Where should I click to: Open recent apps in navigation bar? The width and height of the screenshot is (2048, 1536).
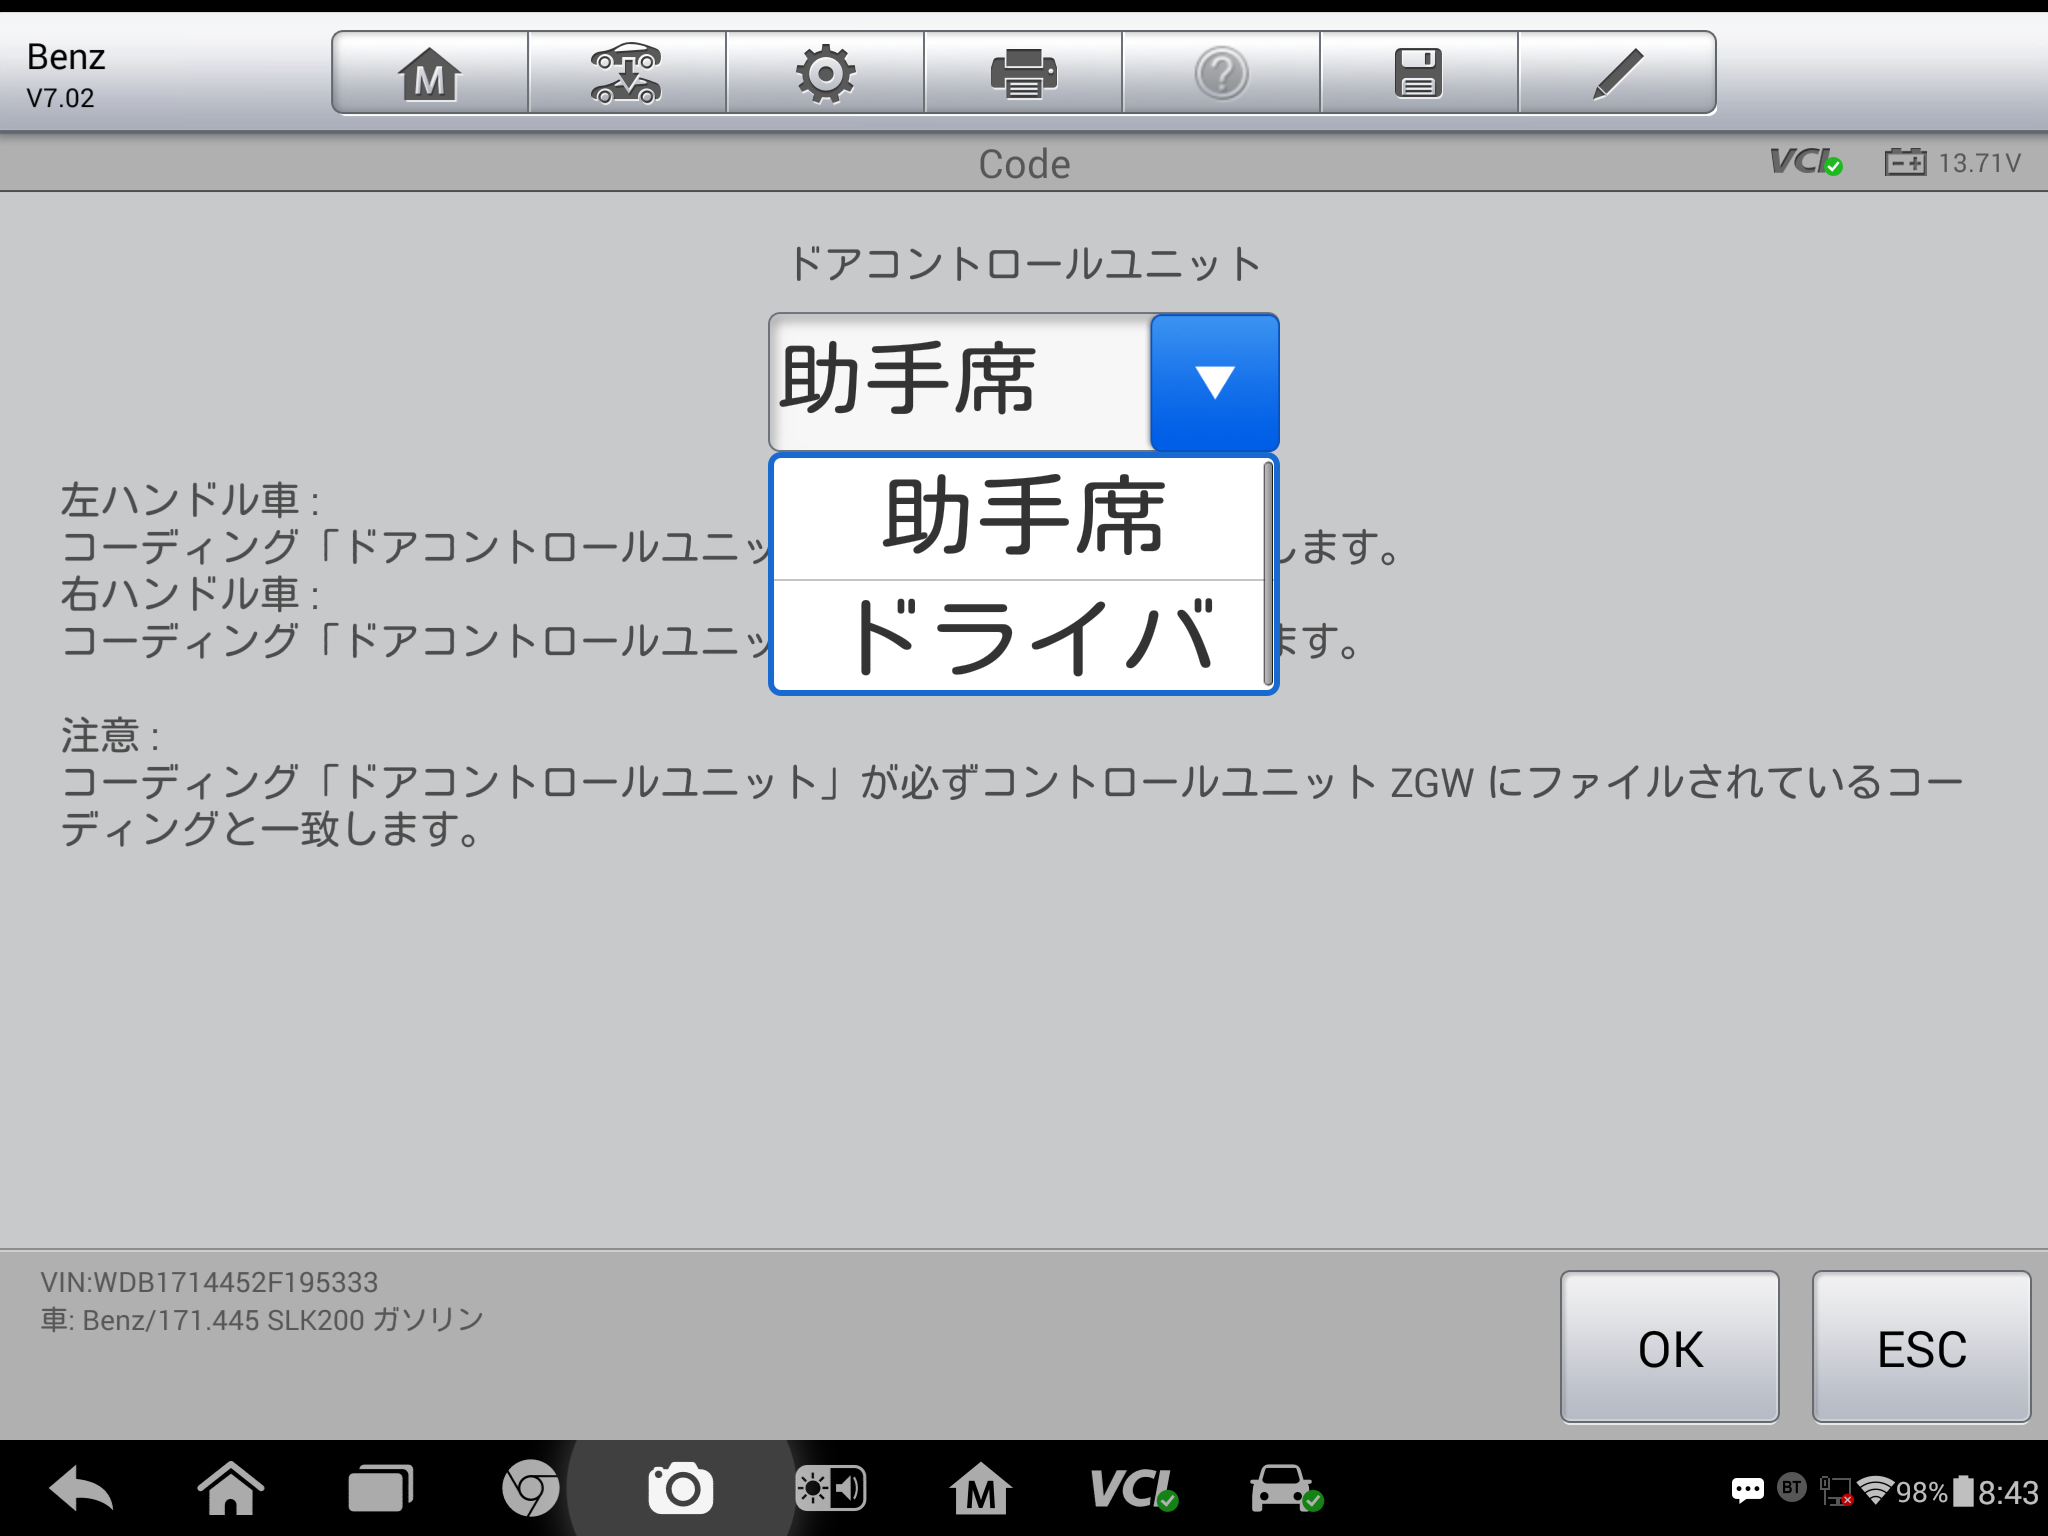(x=380, y=1490)
